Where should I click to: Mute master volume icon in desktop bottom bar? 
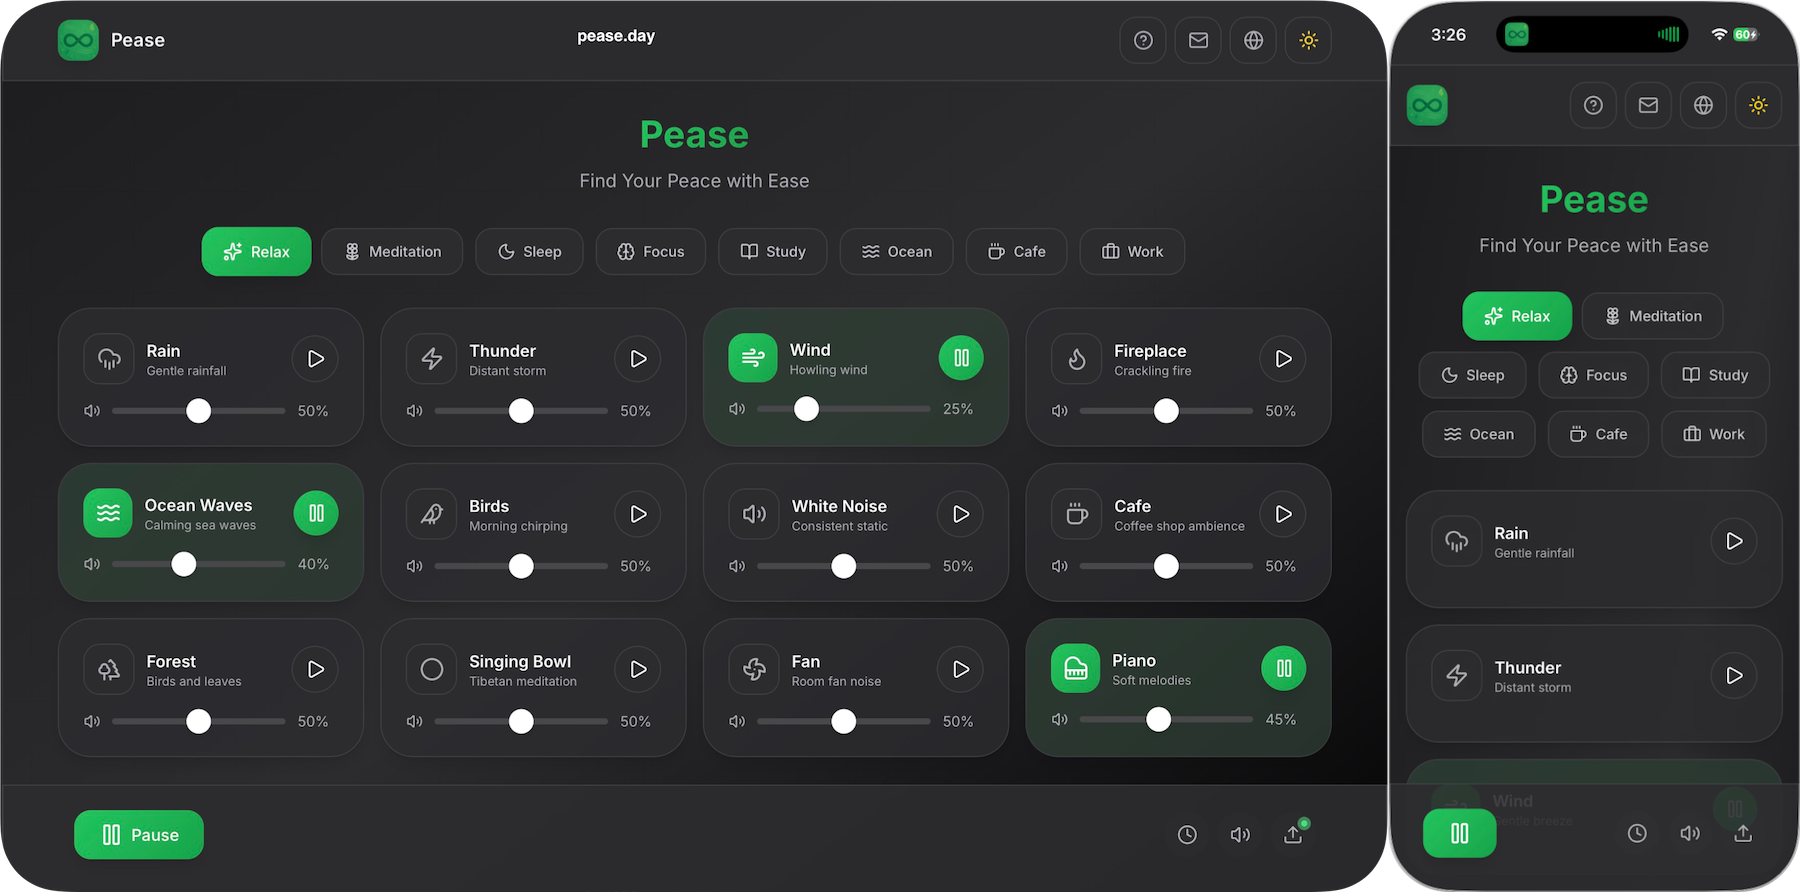(x=1240, y=834)
